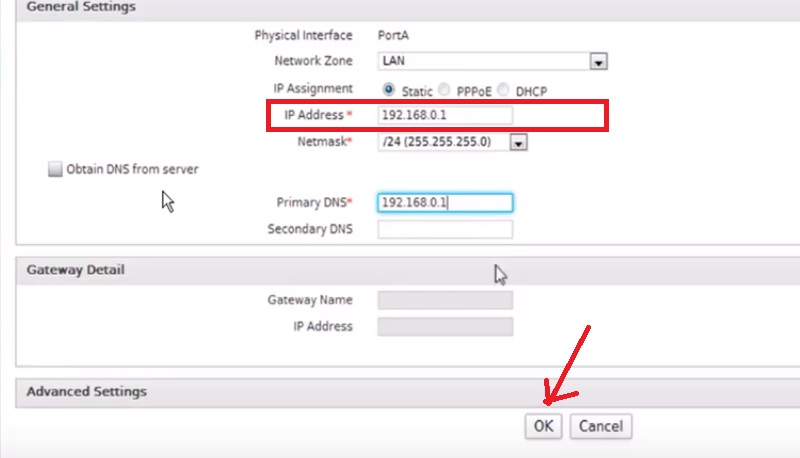Click the Gateway Name field
800x458 pixels.
click(445, 300)
